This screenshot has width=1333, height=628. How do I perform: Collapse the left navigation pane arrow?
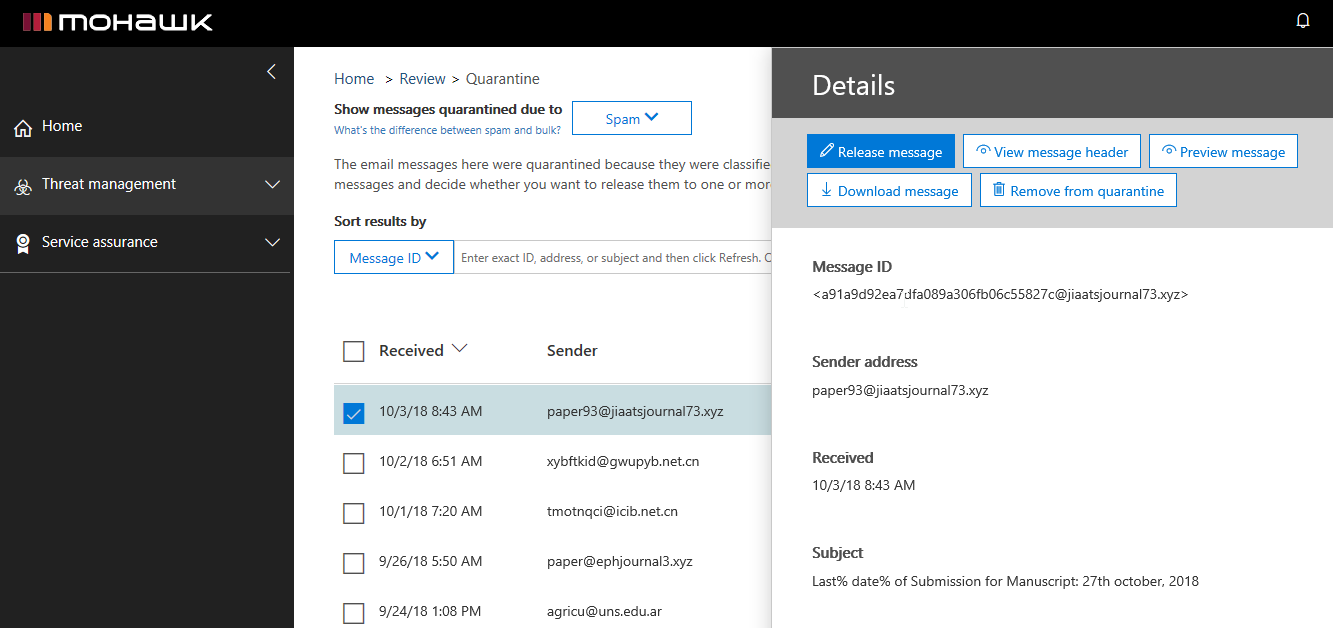pyautogui.click(x=271, y=72)
